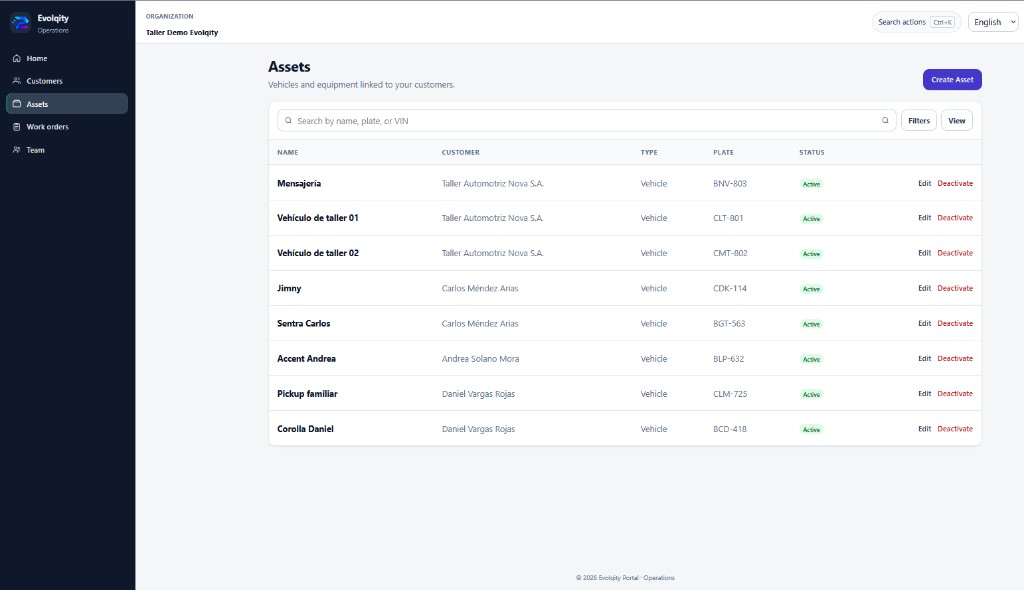Click the magnifier icon at search field start
Viewport: 1024px width, 590px height.
click(288, 120)
